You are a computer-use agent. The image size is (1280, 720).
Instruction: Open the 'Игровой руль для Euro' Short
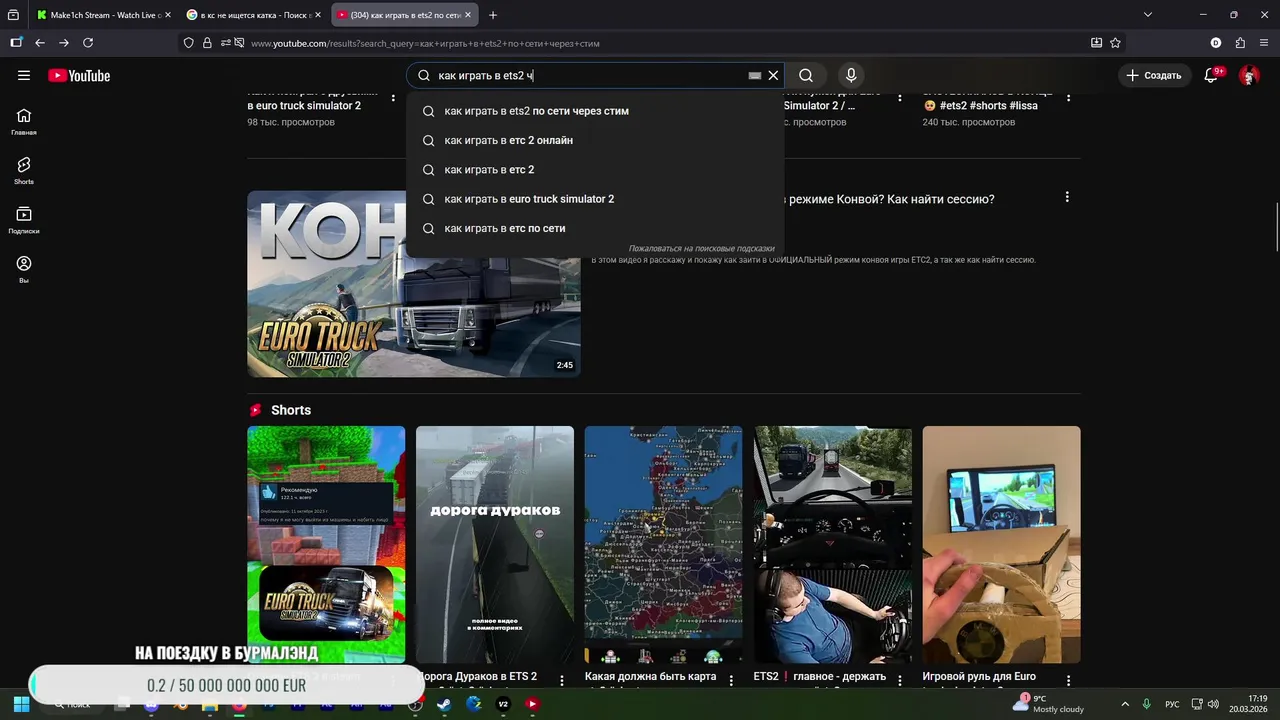point(1001,545)
